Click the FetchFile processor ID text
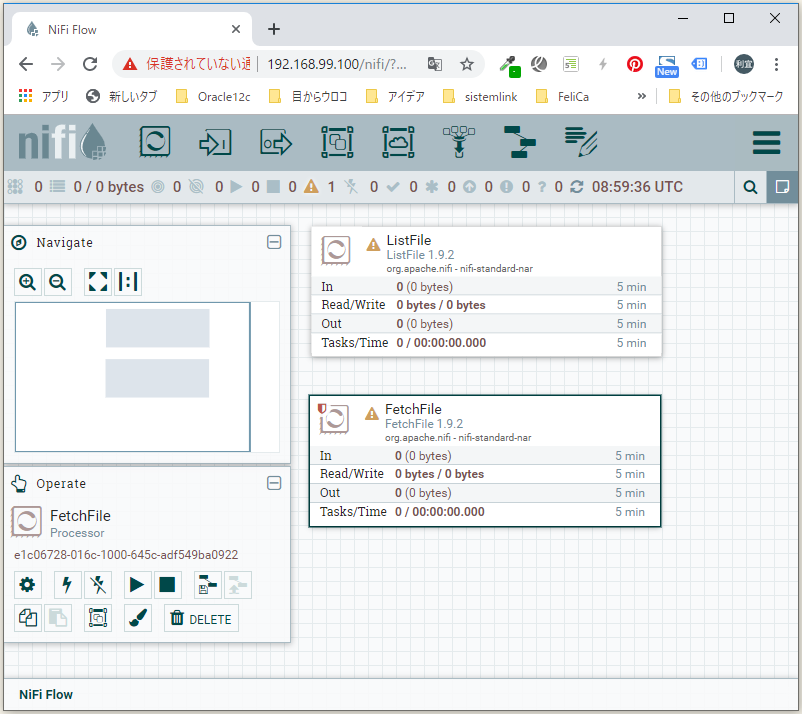802x714 pixels. 126,555
